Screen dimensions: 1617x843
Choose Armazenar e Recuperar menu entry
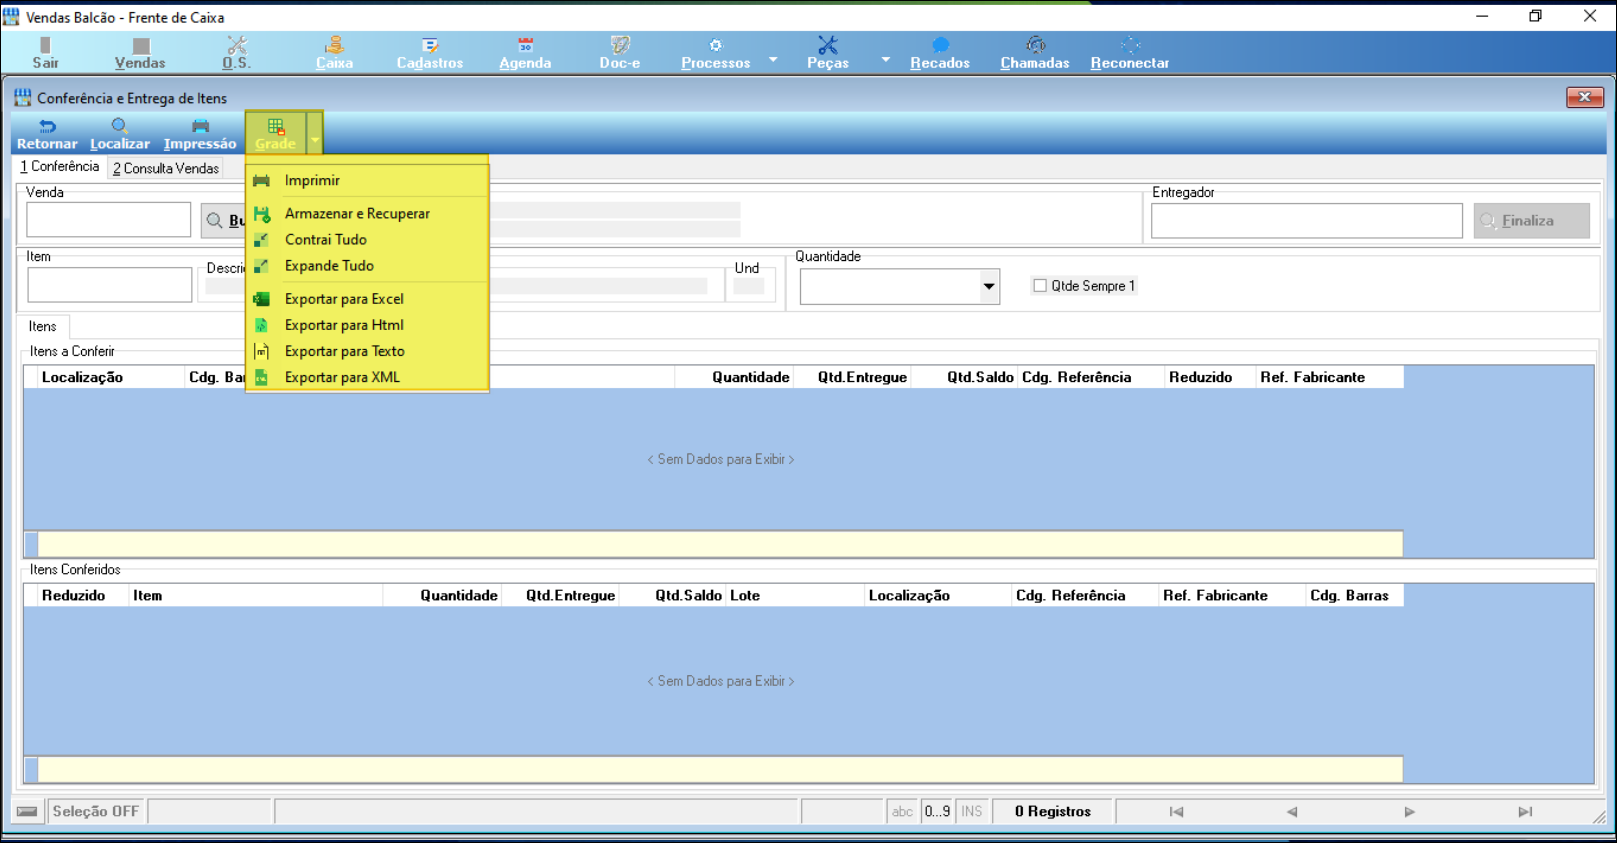[357, 214]
